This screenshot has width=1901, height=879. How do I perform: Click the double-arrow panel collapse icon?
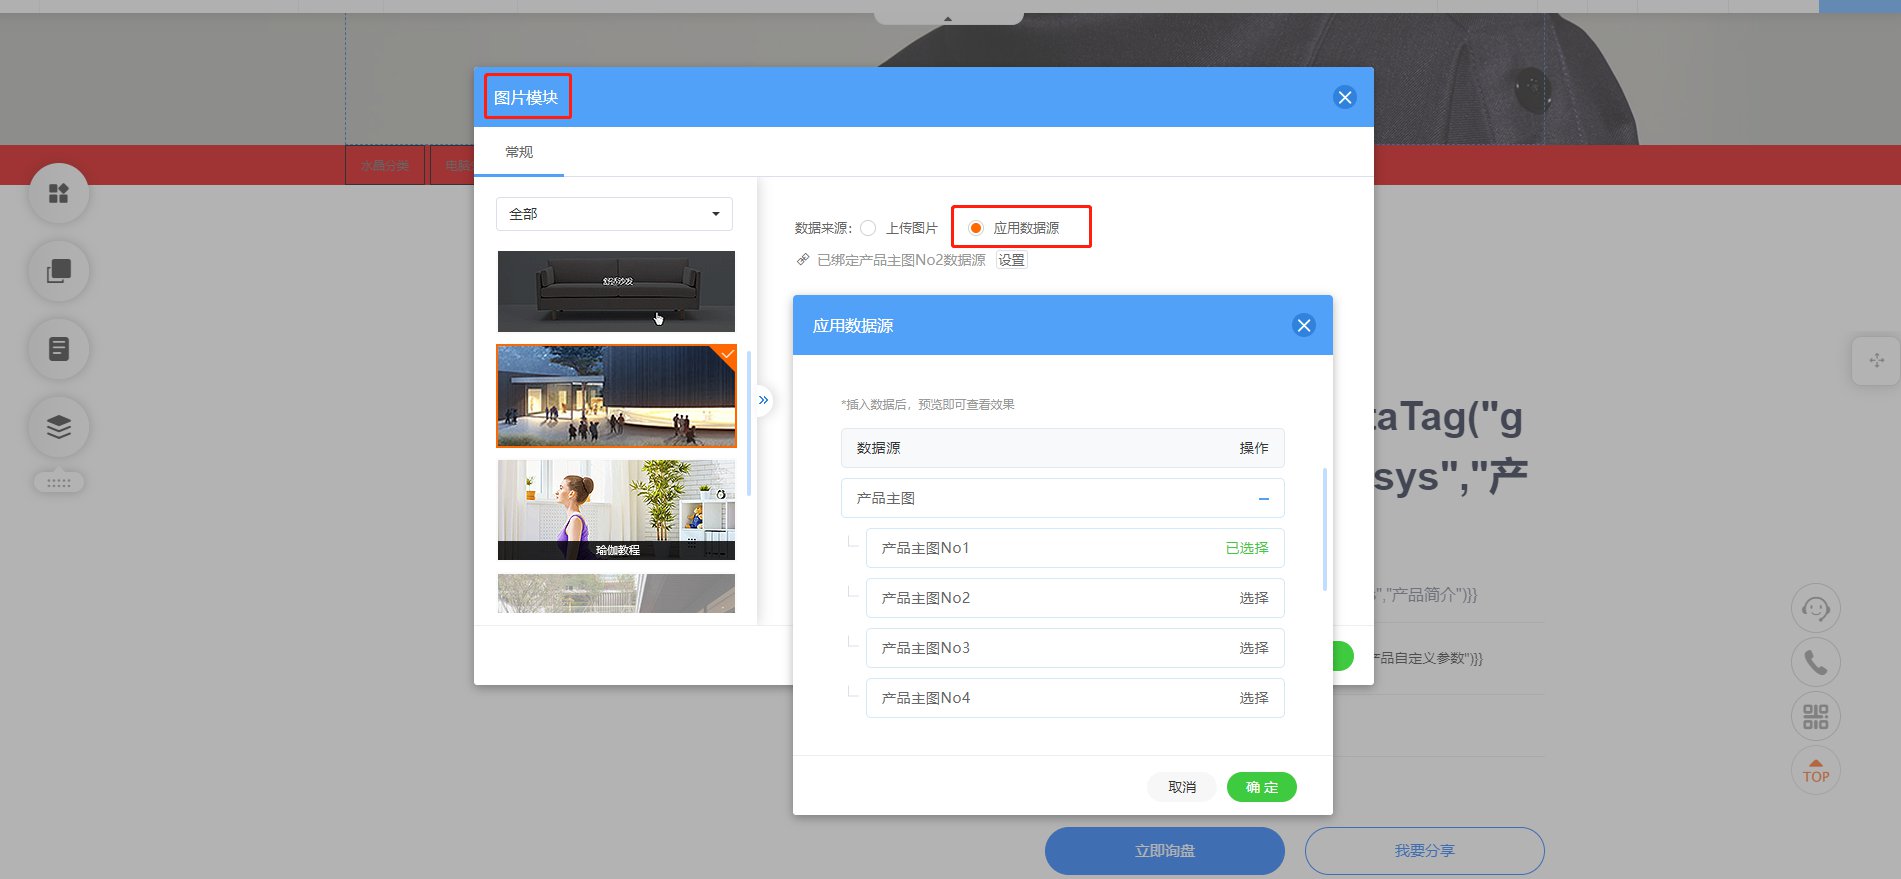tap(763, 400)
